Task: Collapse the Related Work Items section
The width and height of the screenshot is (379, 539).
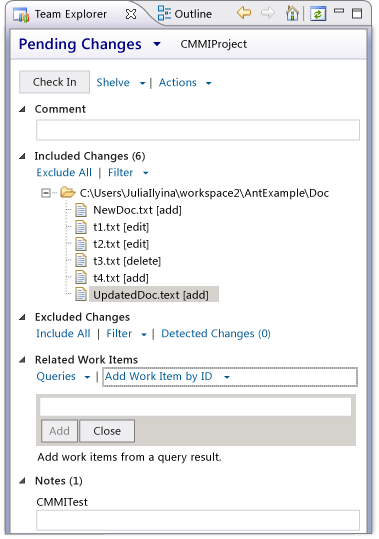Action: tap(23, 360)
